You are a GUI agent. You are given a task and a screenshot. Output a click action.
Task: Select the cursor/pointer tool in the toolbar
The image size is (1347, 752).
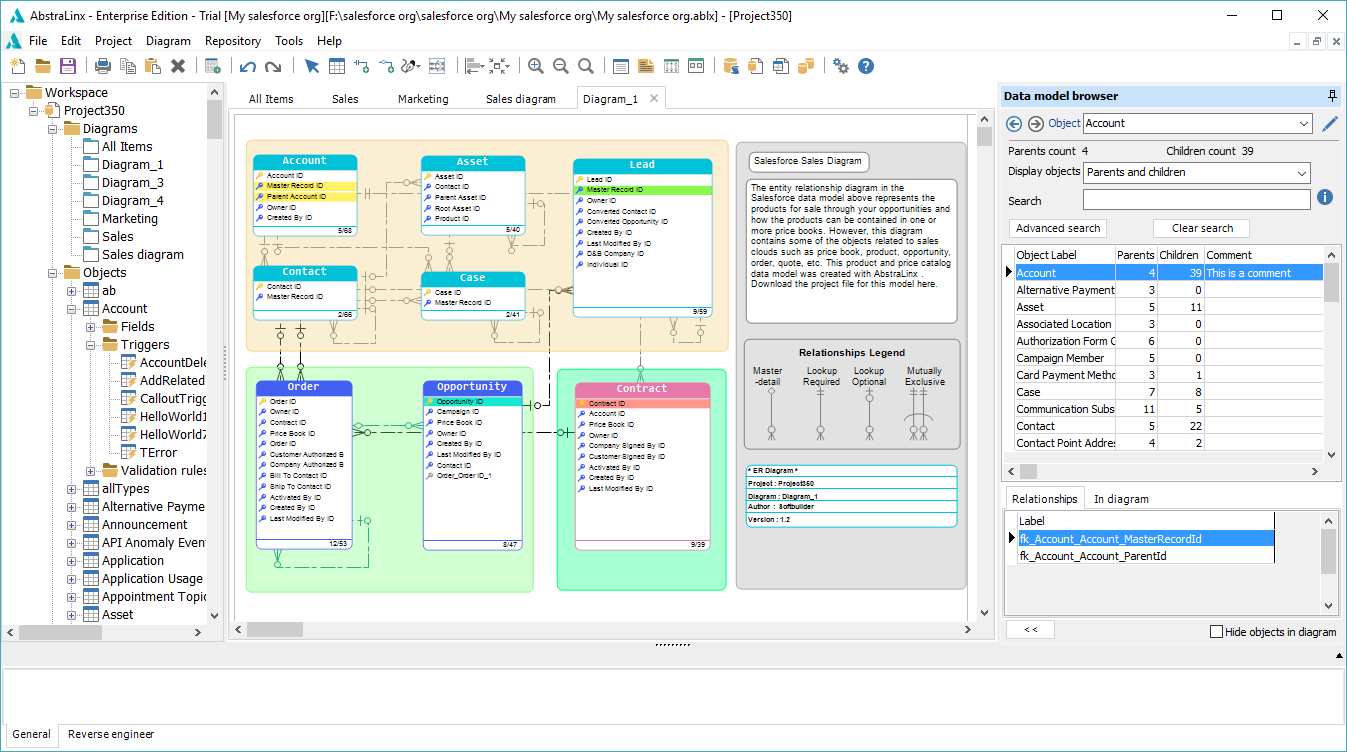click(311, 65)
